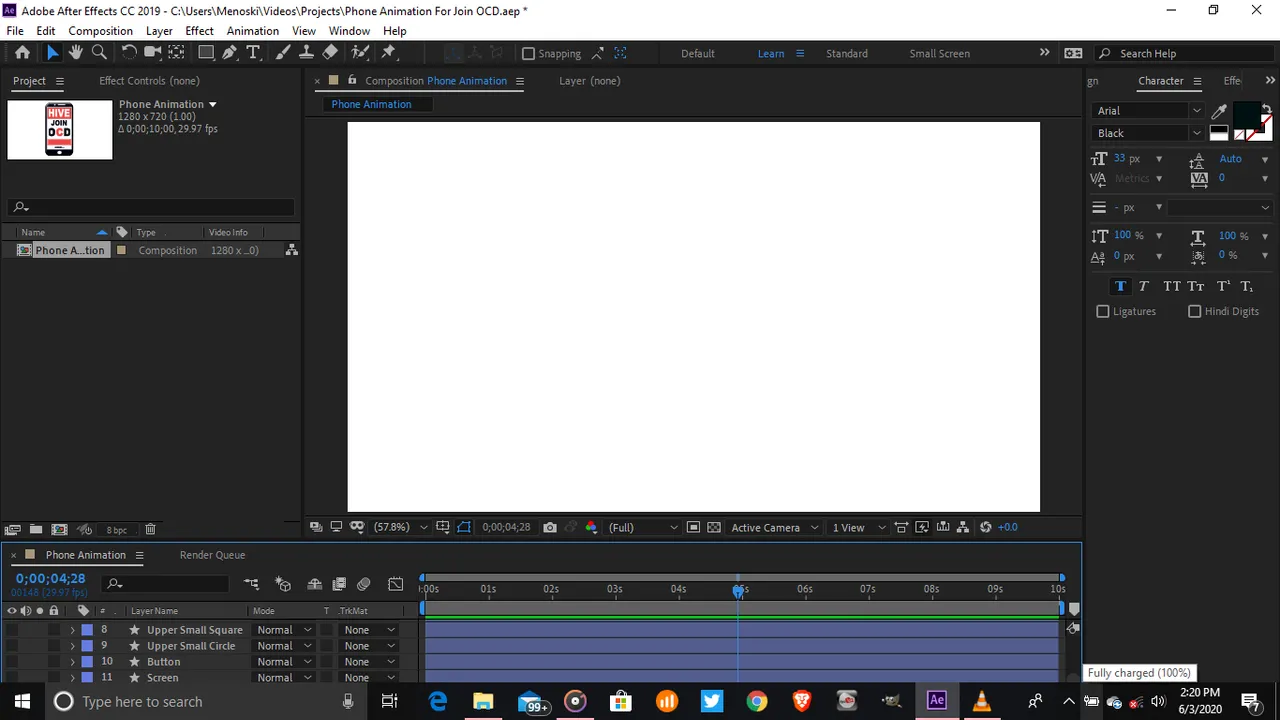Click the grid and guide options icon
This screenshot has width=1280, height=720.
point(443,527)
